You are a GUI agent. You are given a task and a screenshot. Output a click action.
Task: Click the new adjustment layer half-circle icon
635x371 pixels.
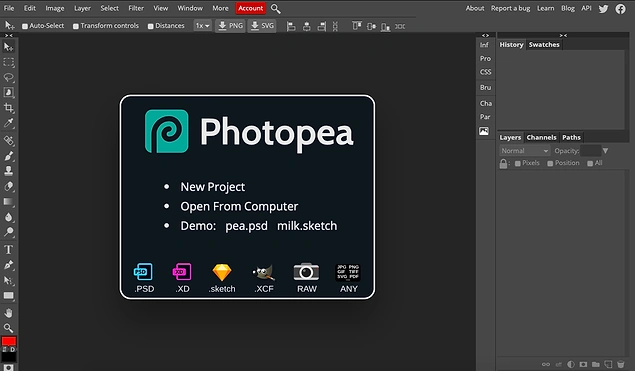pyautogui.click(x=571, y=365)
